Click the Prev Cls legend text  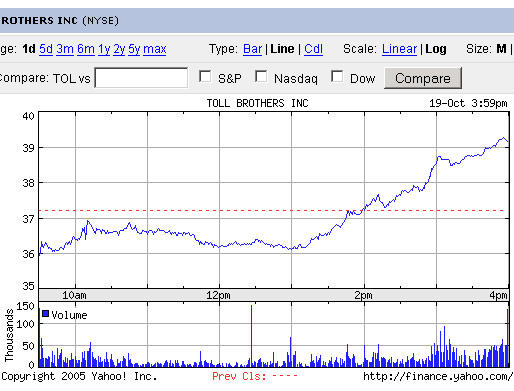pos(239,376)
